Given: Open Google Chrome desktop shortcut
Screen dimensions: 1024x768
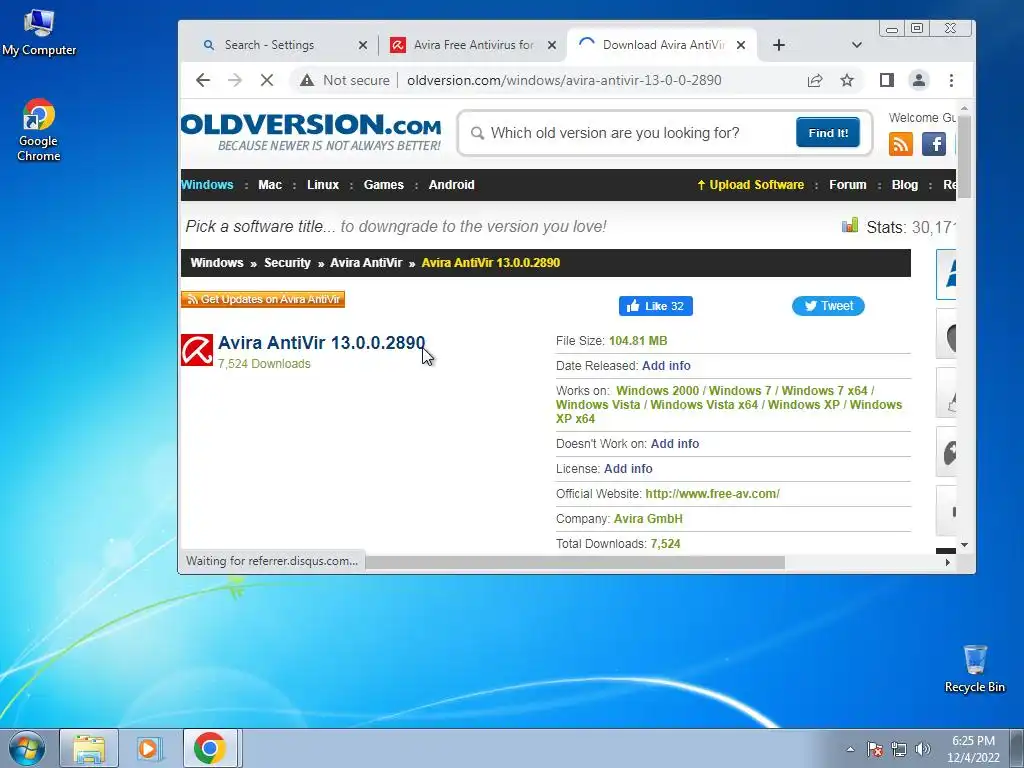Looking at the screenshot, I should coord(39,130).
